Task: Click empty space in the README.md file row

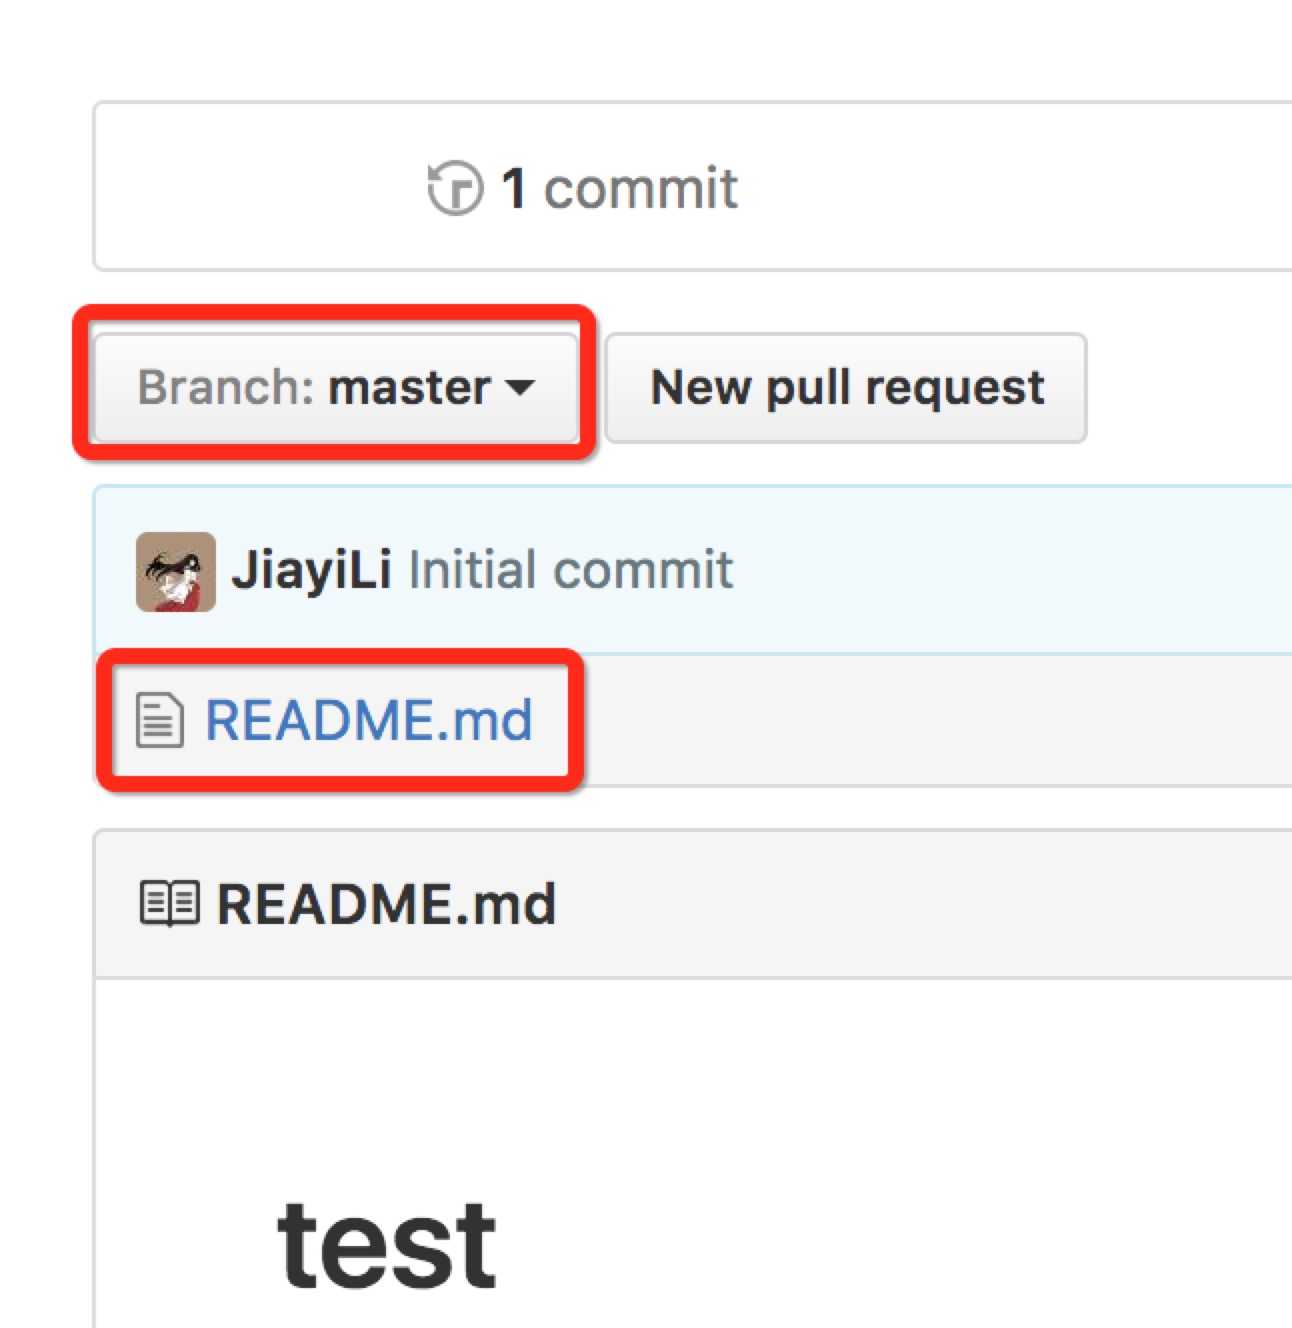Action: pos(930,720)
